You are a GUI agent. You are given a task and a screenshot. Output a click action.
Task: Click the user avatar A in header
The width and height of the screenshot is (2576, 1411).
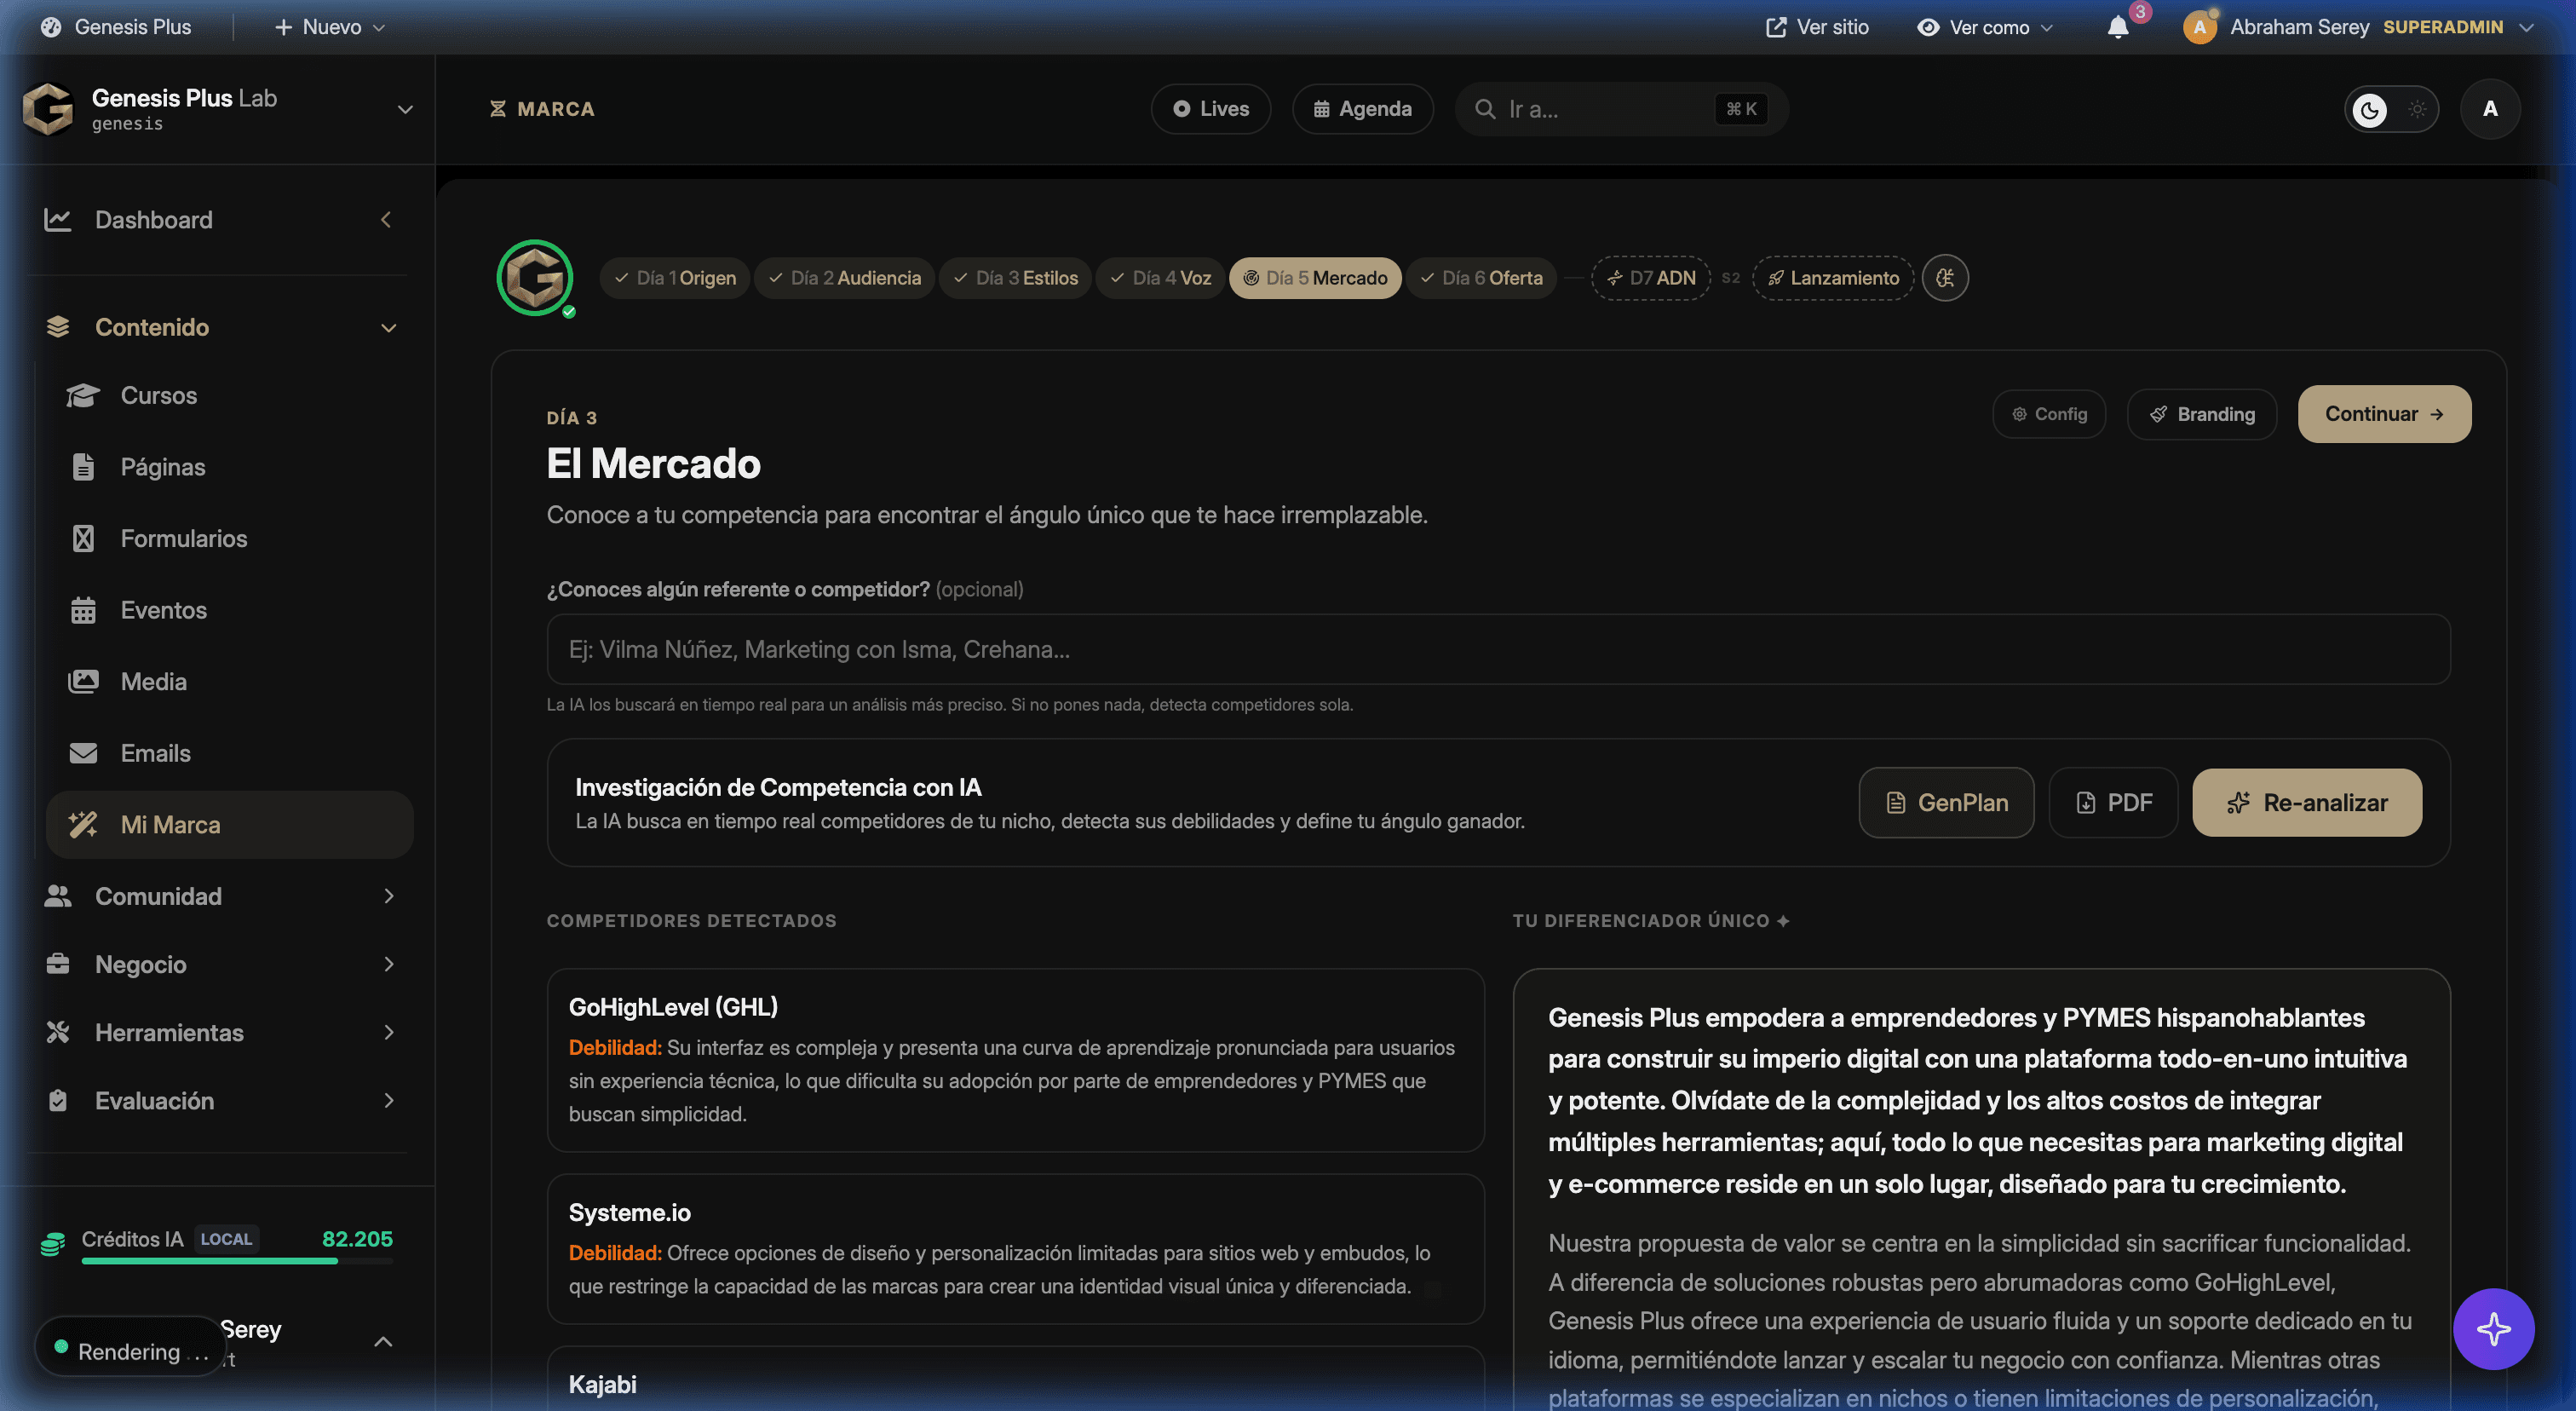2490,109
